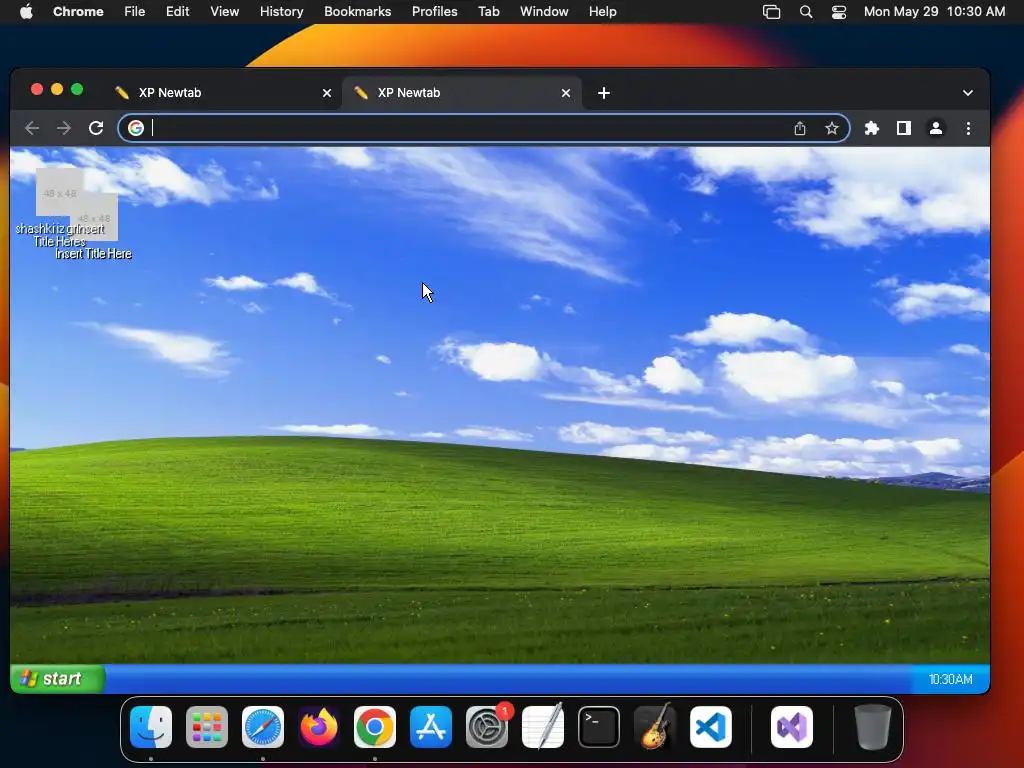Open TextEdit from the Dock
Screen dimensions: 1024x768
click(x=543, y=727)
